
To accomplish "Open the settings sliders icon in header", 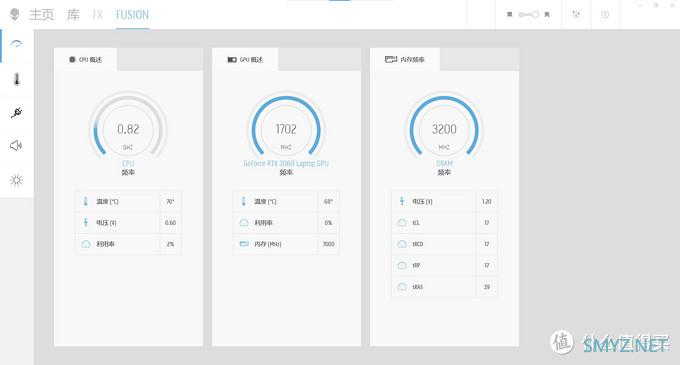I will 576,14.
